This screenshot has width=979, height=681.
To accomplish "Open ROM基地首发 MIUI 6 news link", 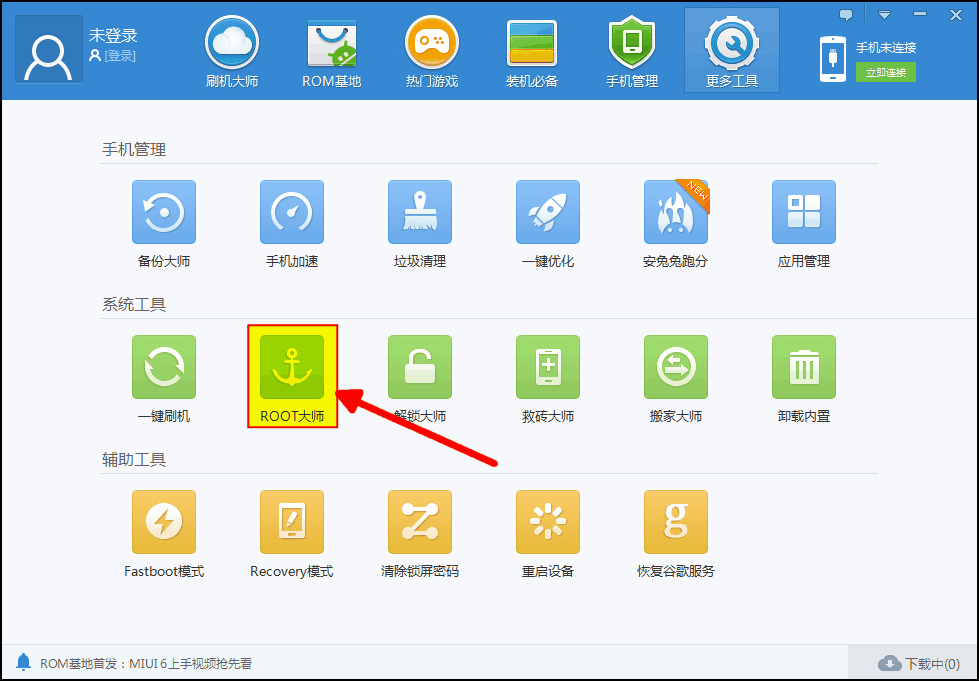I will click(x=146, y=664).
